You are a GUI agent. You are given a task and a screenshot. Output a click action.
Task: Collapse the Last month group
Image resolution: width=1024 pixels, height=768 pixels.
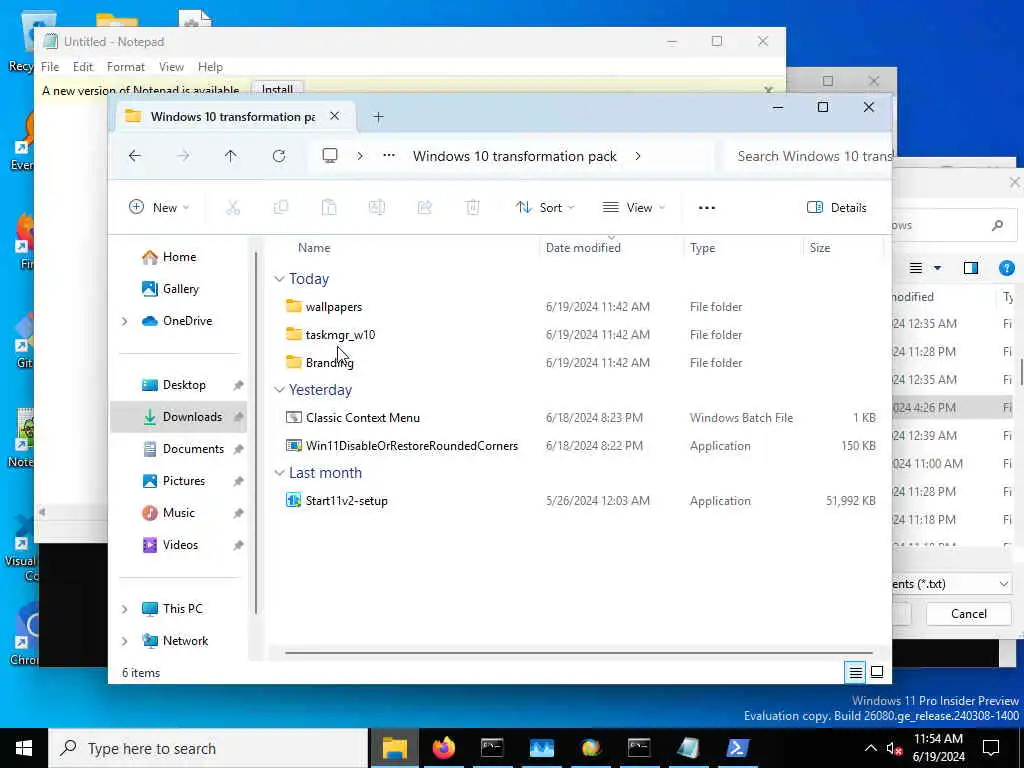tap(280, 473)
